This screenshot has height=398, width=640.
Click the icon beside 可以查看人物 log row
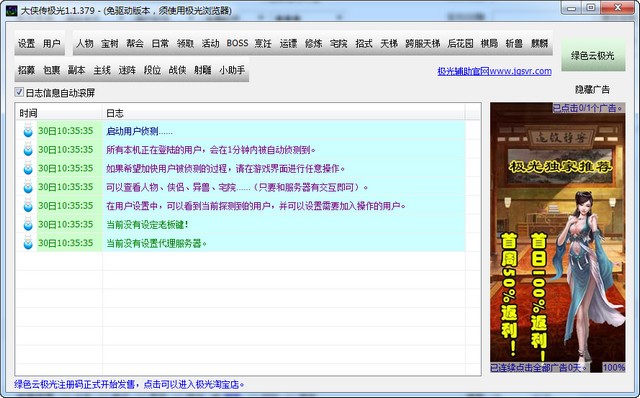click(x=28, y=187)
